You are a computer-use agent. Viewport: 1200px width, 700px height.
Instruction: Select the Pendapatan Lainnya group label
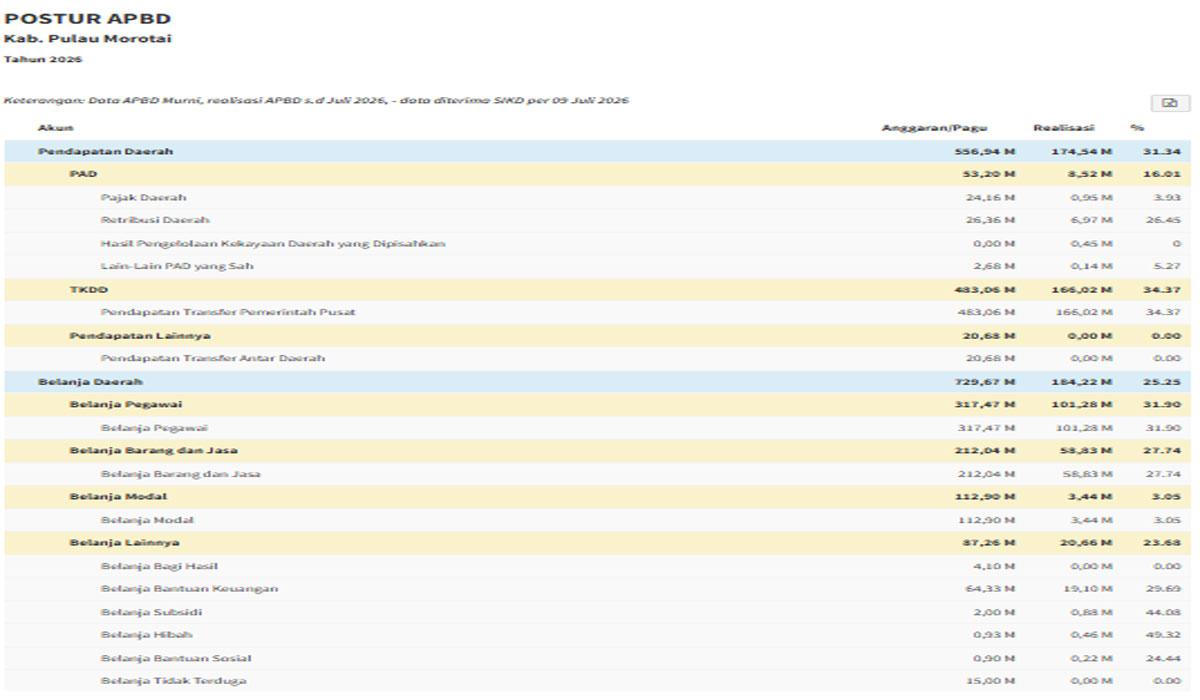(140, 335)
